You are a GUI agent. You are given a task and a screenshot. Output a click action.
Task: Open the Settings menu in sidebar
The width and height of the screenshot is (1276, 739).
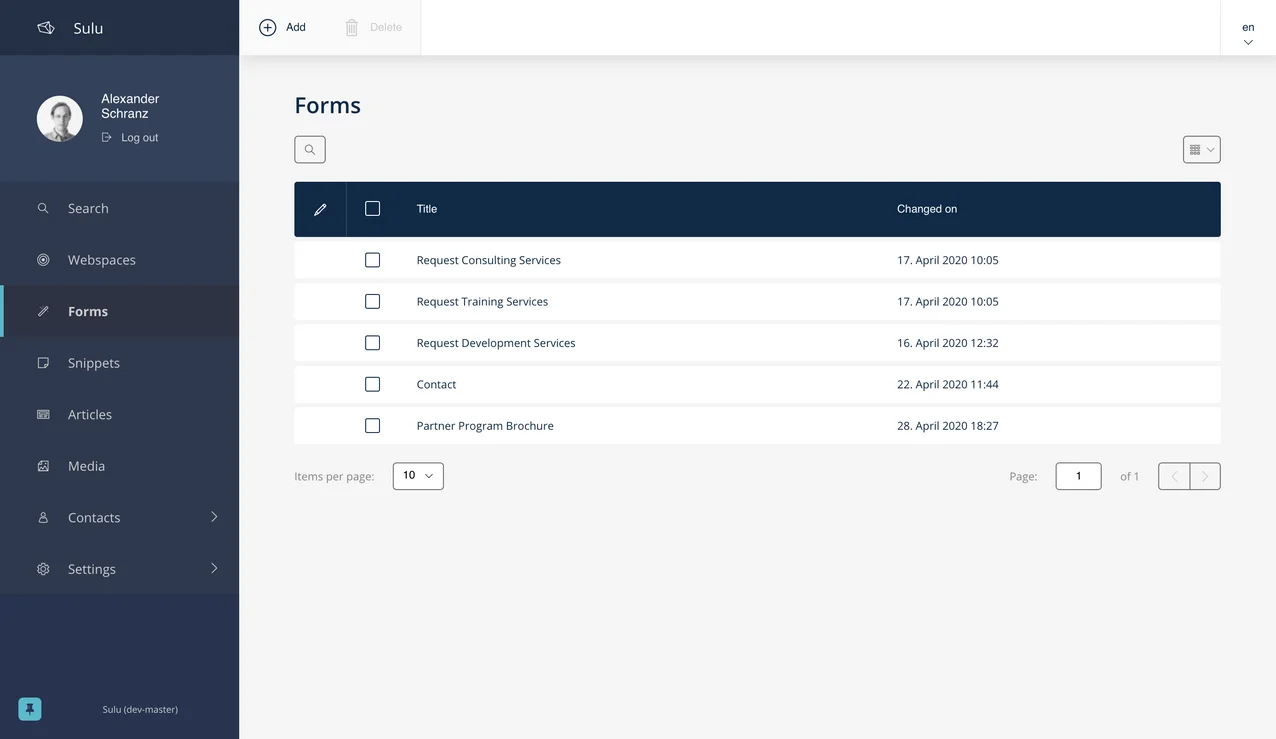[x=91, y=568]
